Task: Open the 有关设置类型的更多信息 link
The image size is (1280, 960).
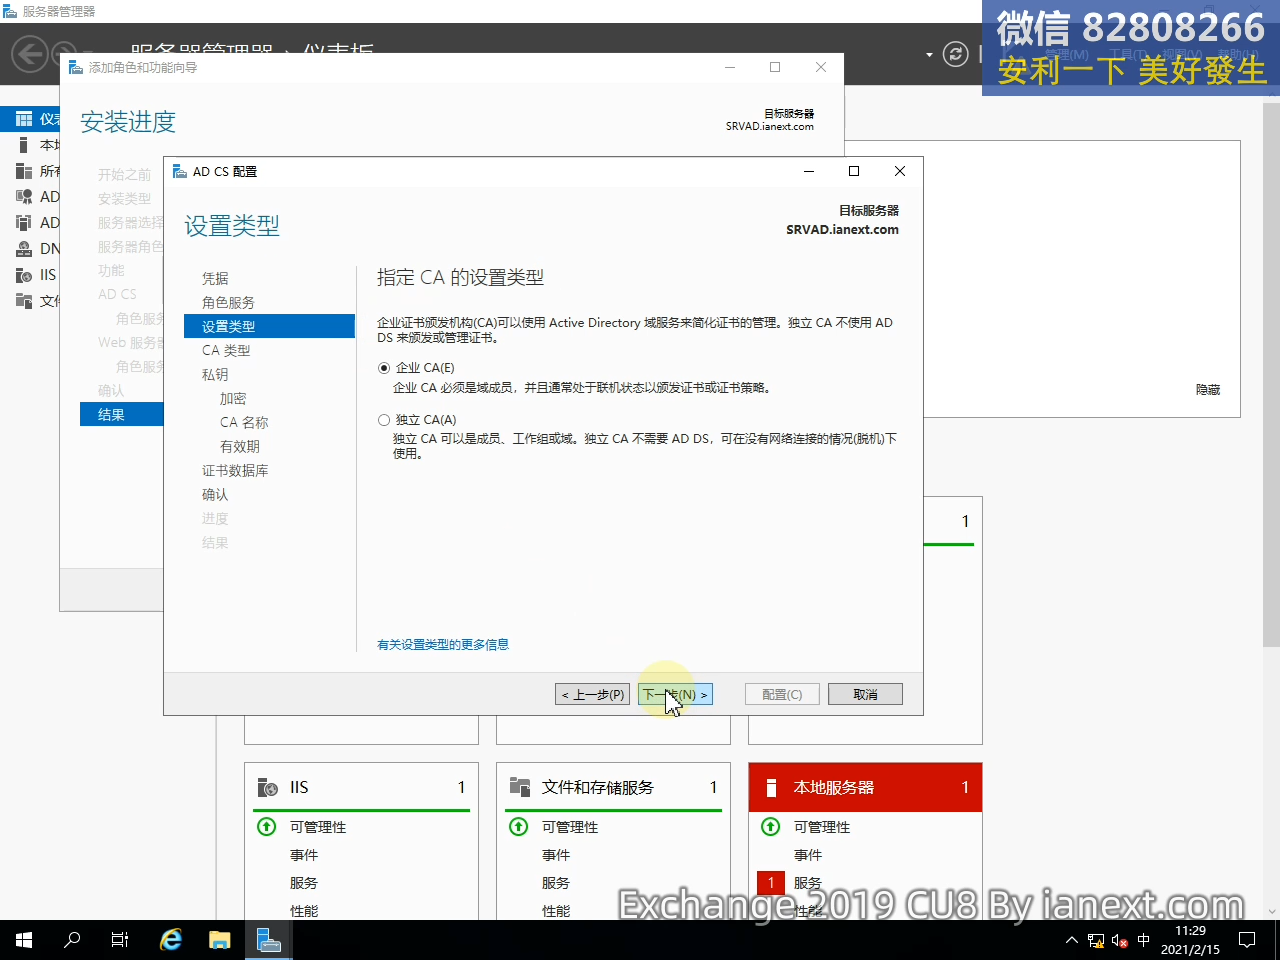Action: pos(443,645)
